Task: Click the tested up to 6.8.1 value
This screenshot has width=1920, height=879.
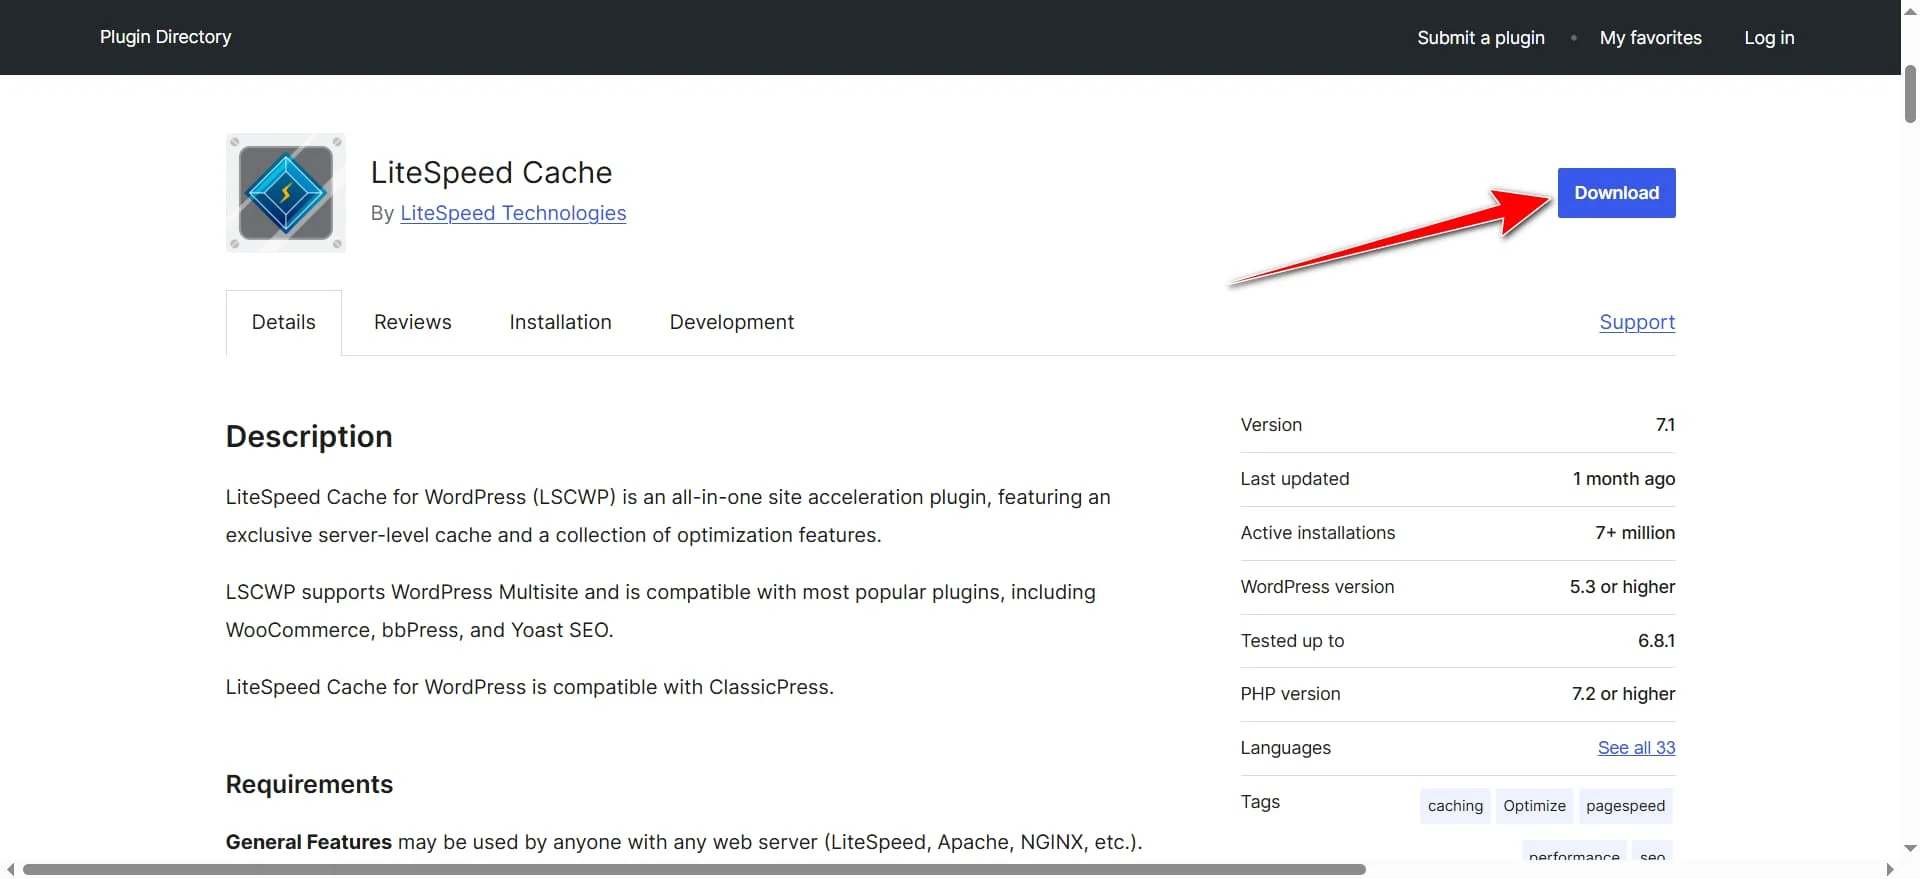Action: click(x=1656, y=641)
